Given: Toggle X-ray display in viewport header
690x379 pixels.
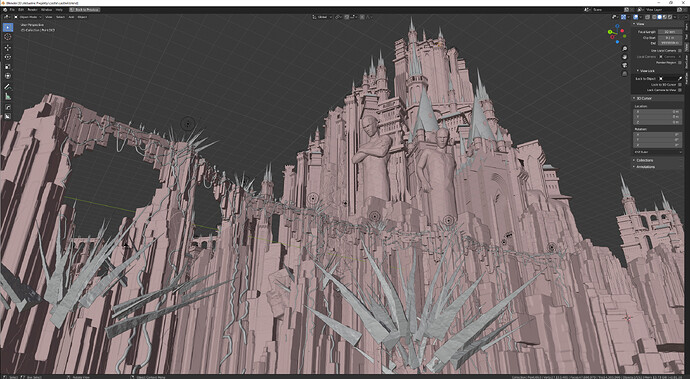Looking at the screenshot, I should point(647,17).
